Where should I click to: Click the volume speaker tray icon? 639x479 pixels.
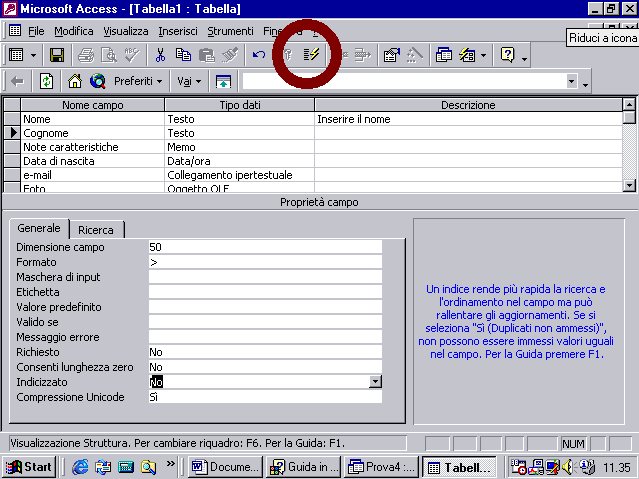click(x=567, y=467)
